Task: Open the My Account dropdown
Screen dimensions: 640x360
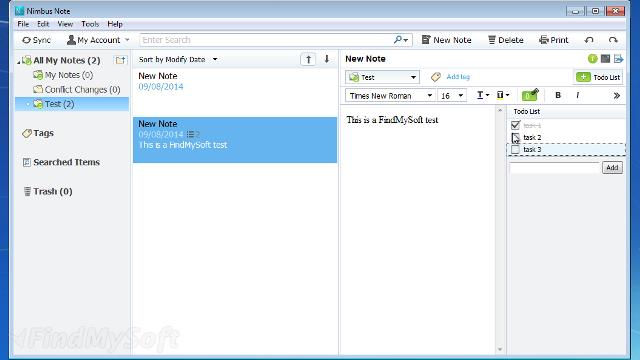Action: click(x=98, y=40)
